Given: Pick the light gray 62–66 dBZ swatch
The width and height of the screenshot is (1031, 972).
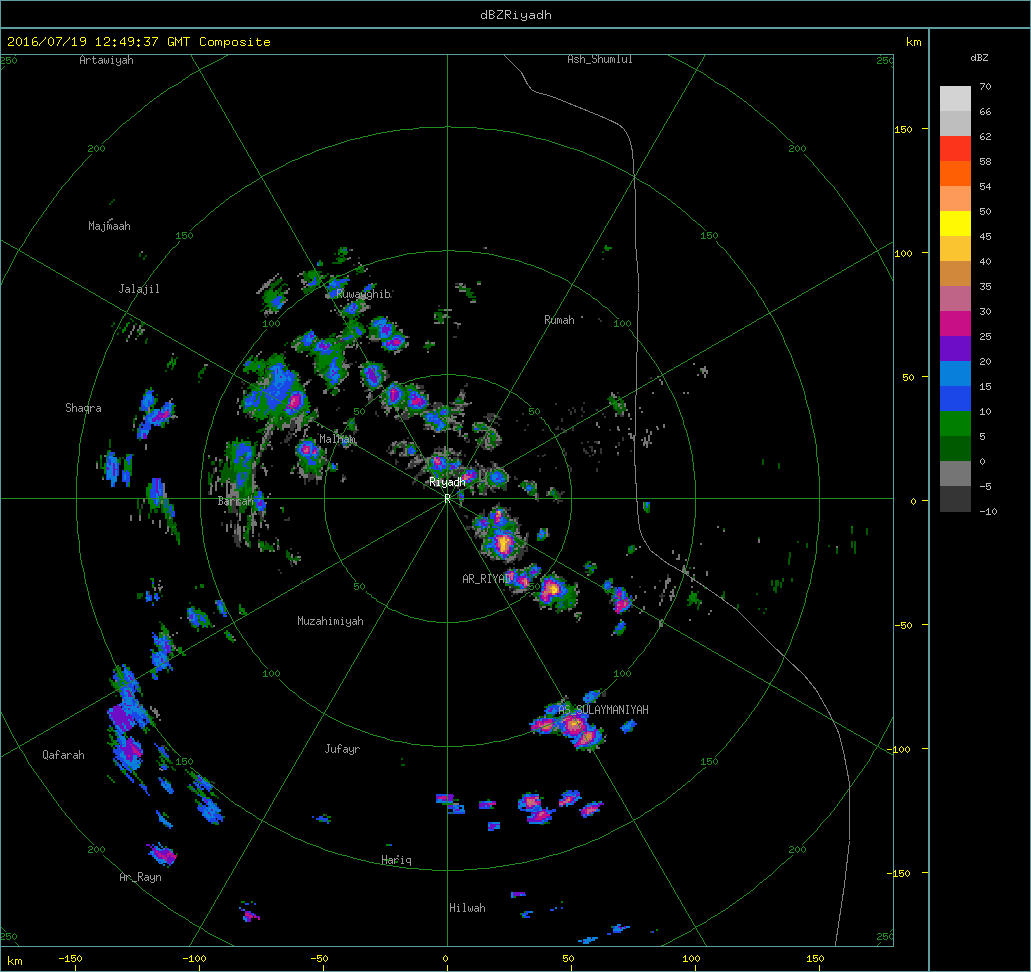Looking at the screenshot, I should click(955, 124).
